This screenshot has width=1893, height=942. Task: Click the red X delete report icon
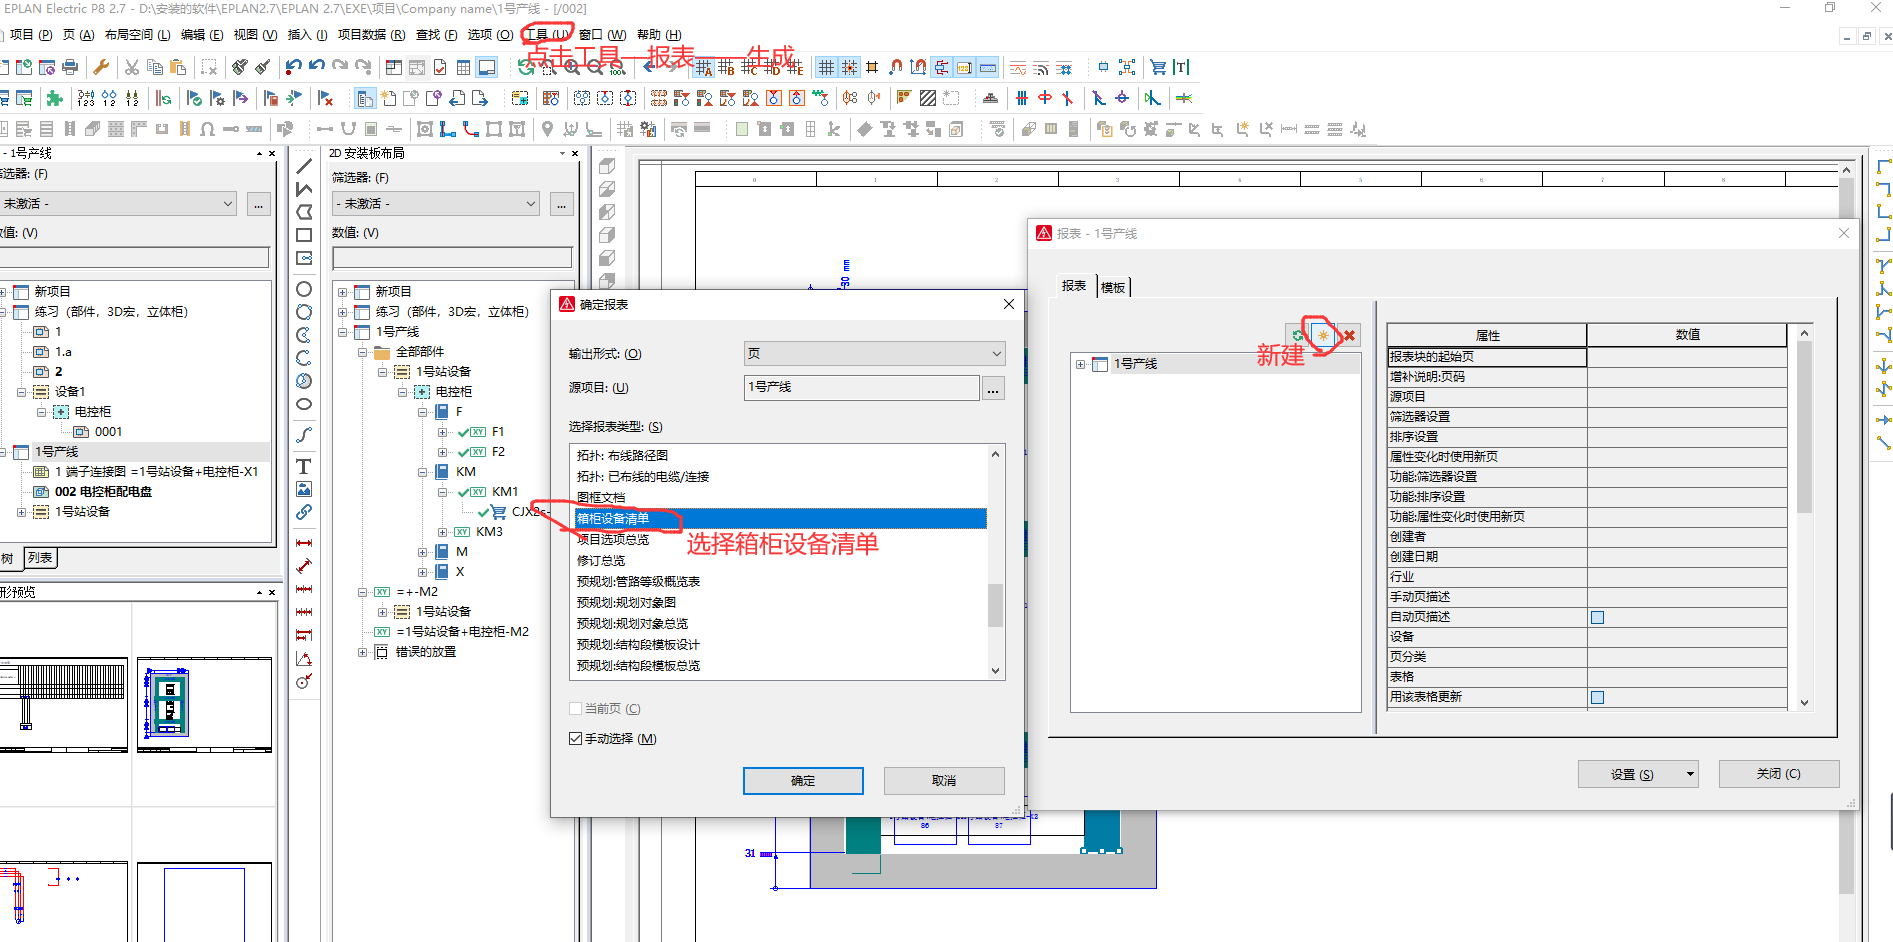pyautogui.click(x=1349, y=336)
